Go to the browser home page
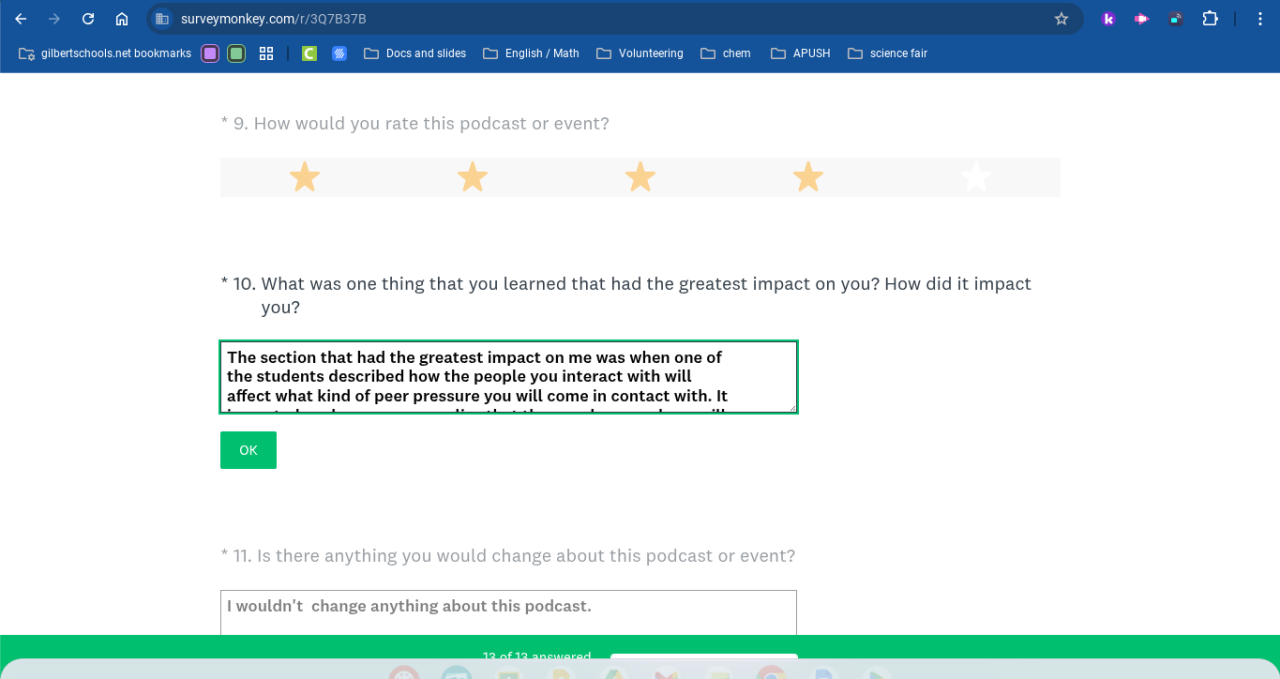This screenshot has width=1280, height=679. [x=122, y=19]
